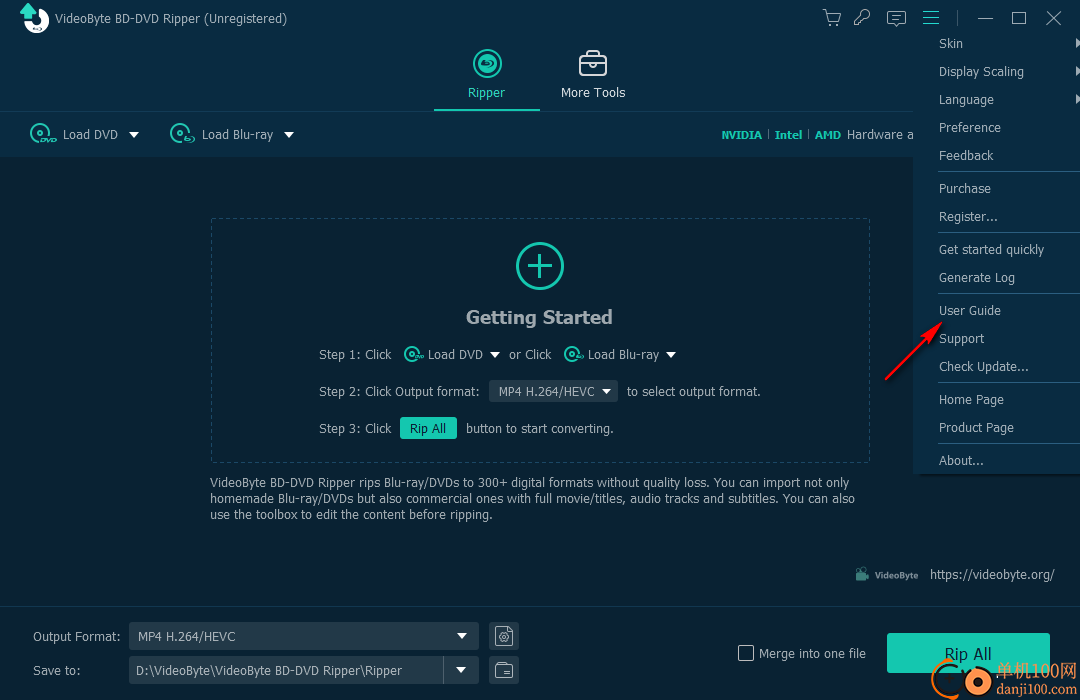
Task: Click the Save to path field
Action: point(286,670)
